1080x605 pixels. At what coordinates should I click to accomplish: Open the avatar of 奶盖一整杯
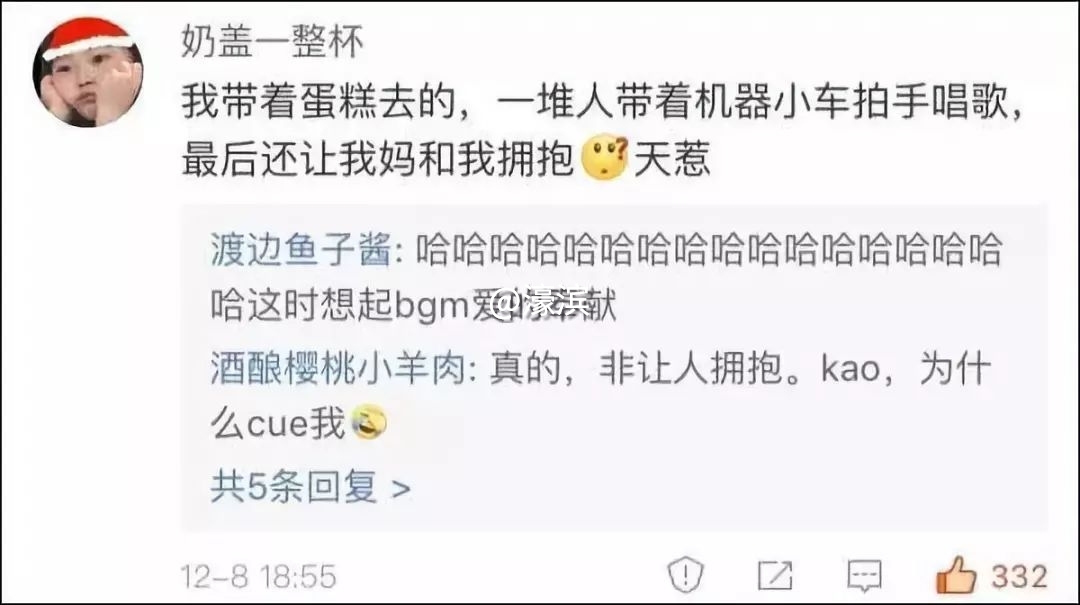tap(87, 73)
